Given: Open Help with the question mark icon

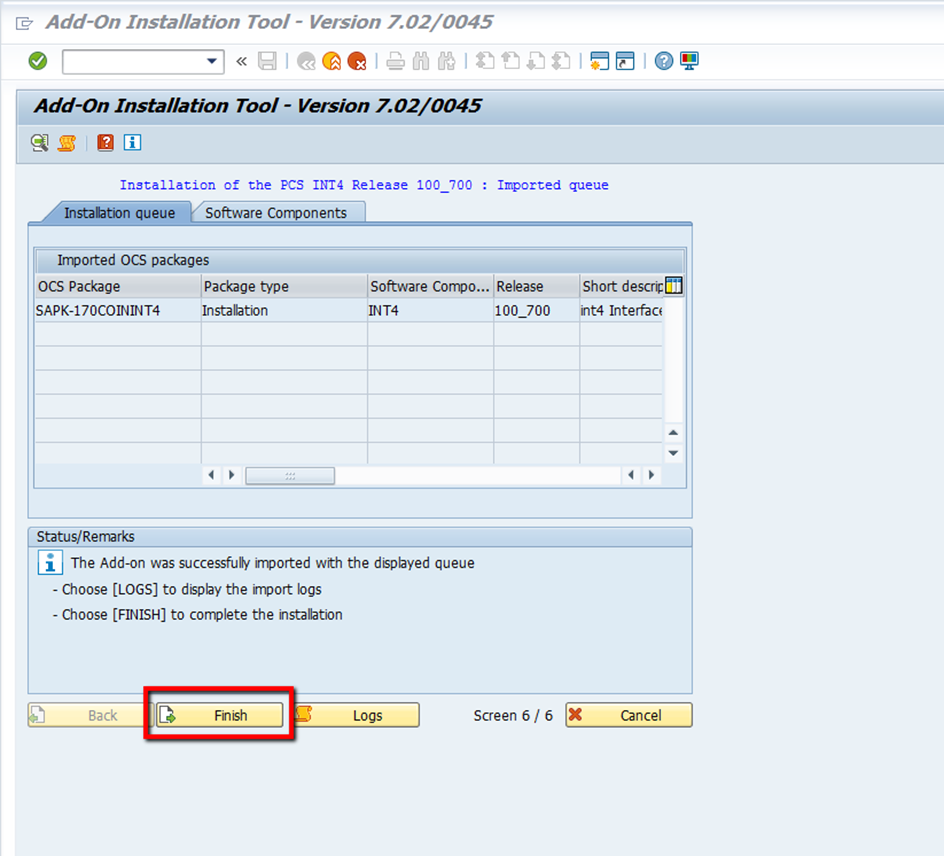Looking at the screenshot, I should coord(663,62).
